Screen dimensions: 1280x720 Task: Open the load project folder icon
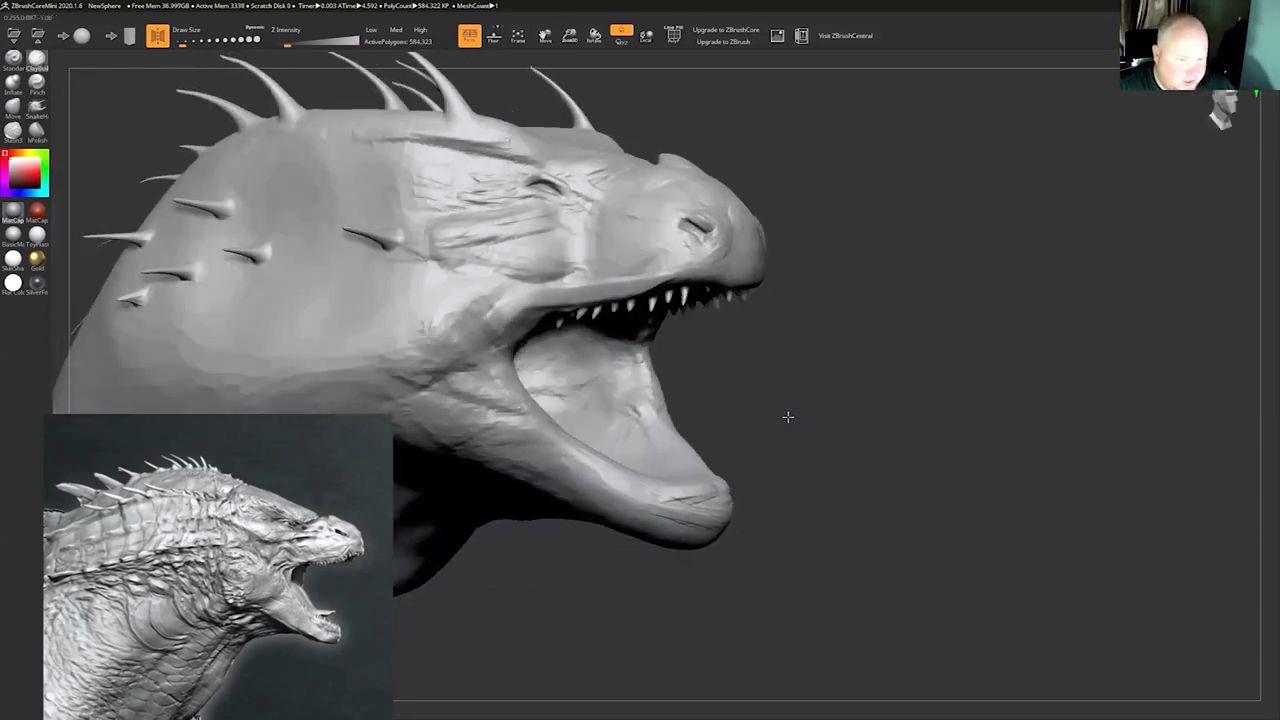[13, 35]
